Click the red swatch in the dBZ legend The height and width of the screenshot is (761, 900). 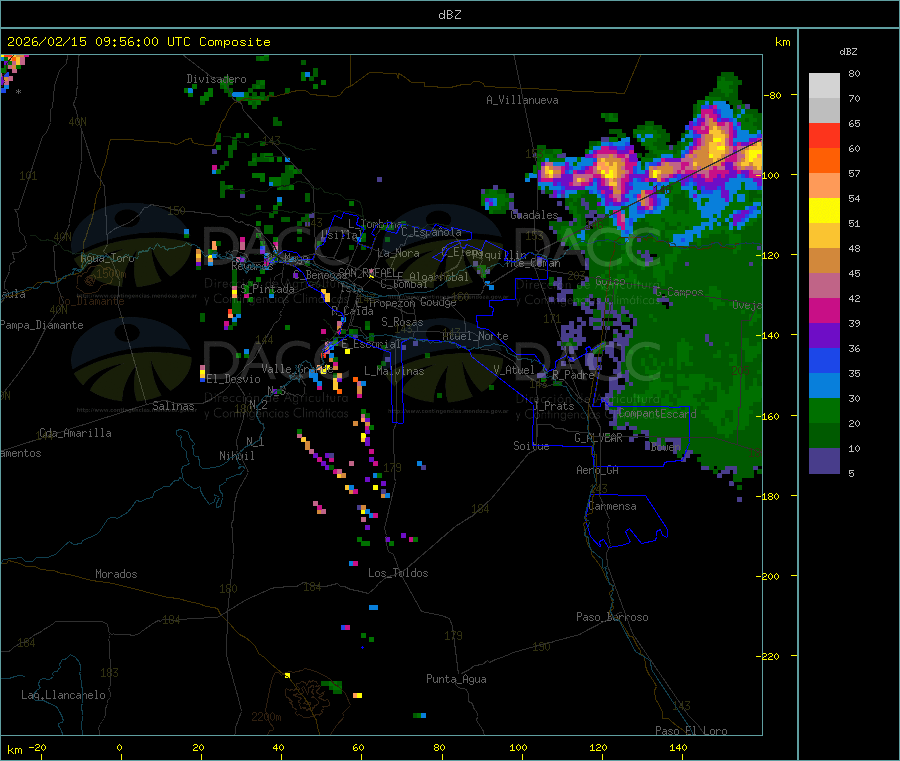(824, 135)
